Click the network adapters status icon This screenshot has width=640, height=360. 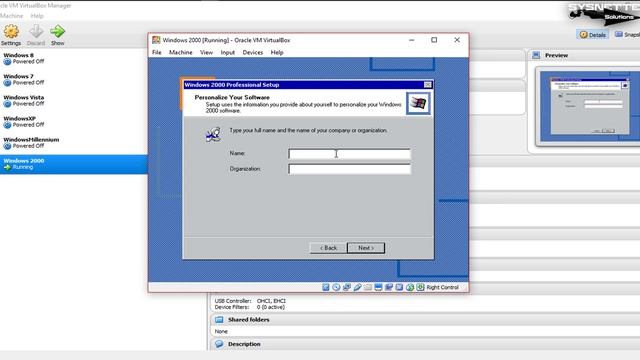tap(347, 287)
